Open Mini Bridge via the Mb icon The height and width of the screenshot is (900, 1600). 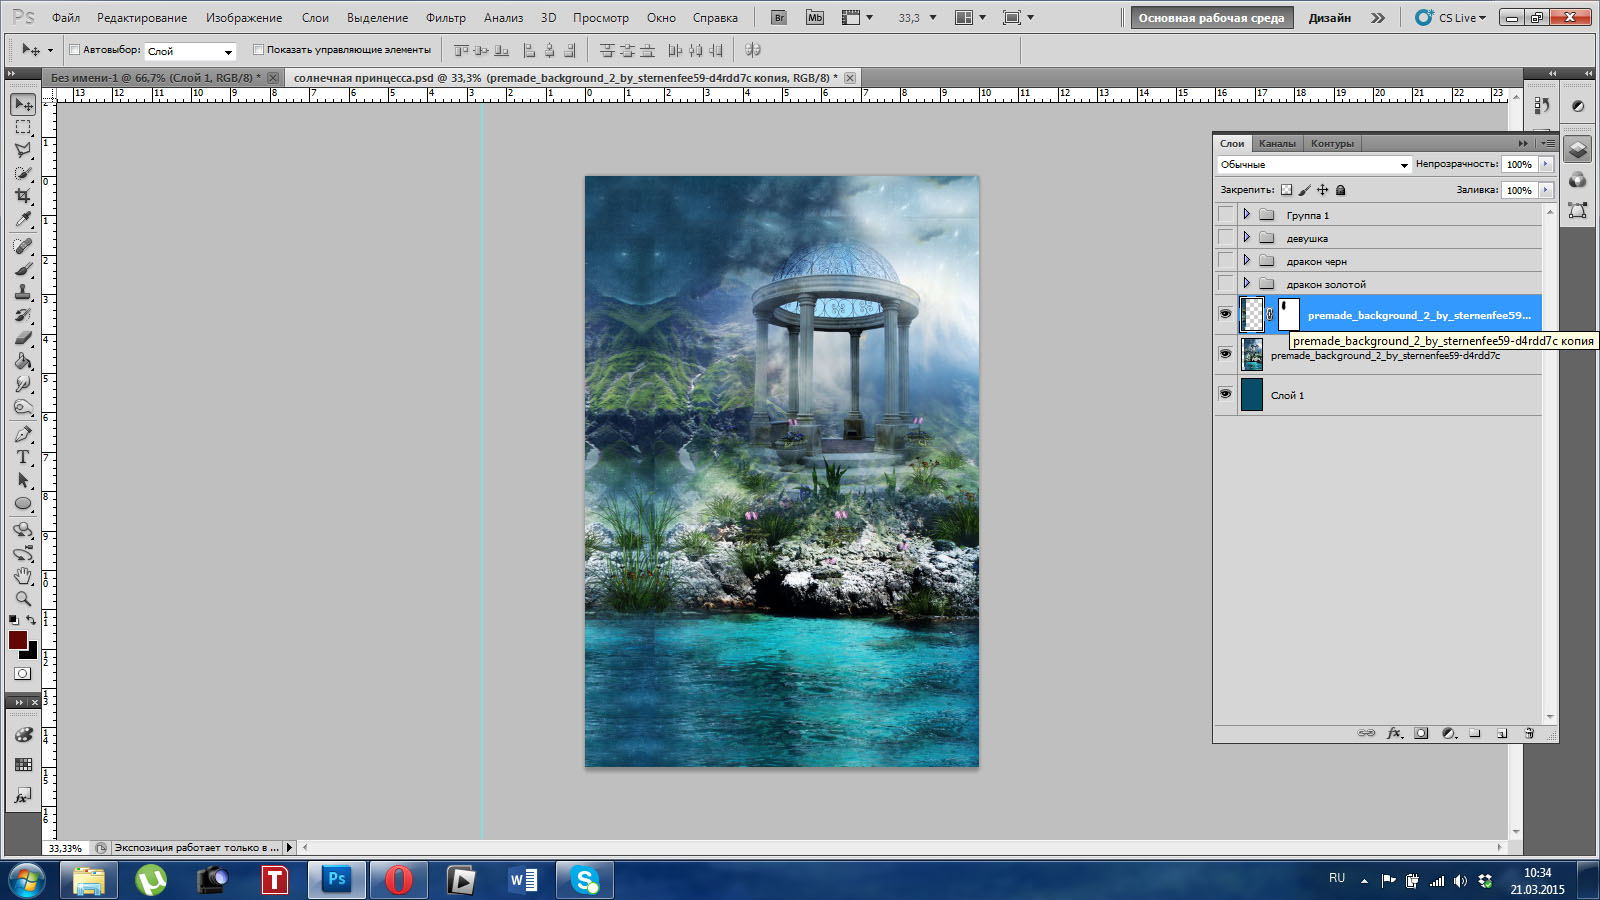(815, 18)
